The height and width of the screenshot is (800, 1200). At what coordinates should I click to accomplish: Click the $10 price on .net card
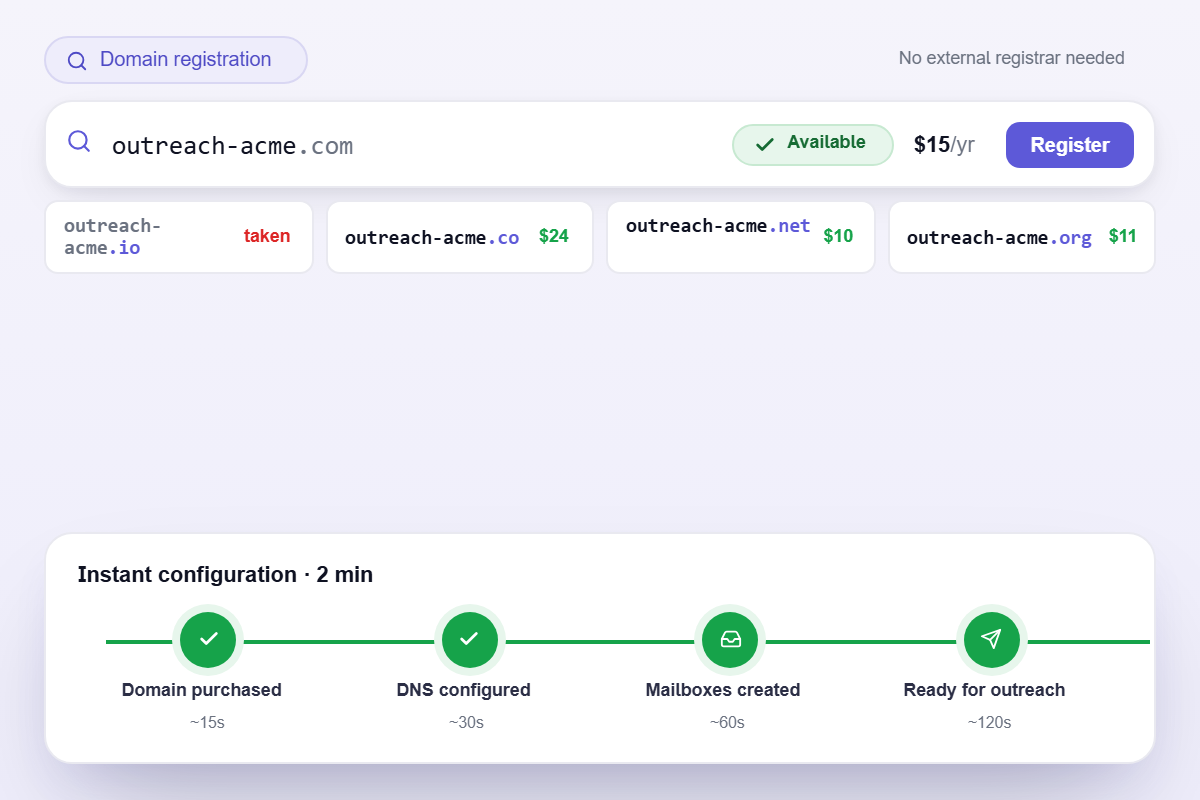point(838,237)
